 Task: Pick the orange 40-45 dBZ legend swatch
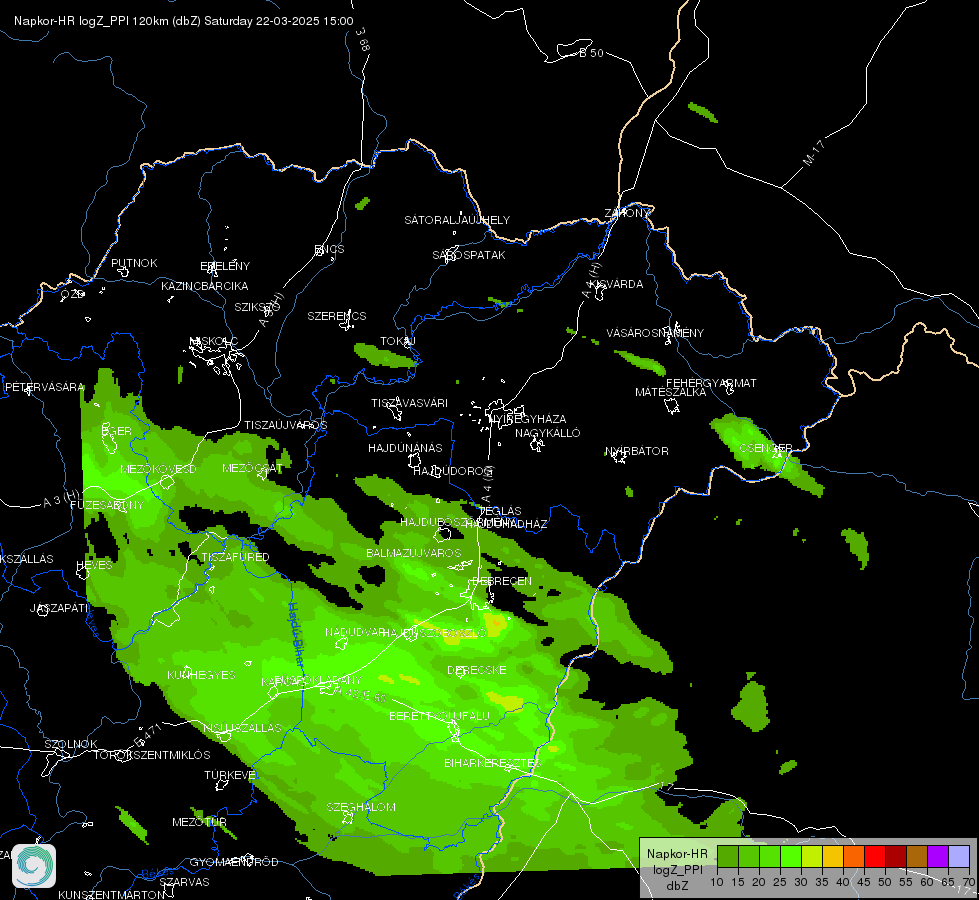[854, 857]
